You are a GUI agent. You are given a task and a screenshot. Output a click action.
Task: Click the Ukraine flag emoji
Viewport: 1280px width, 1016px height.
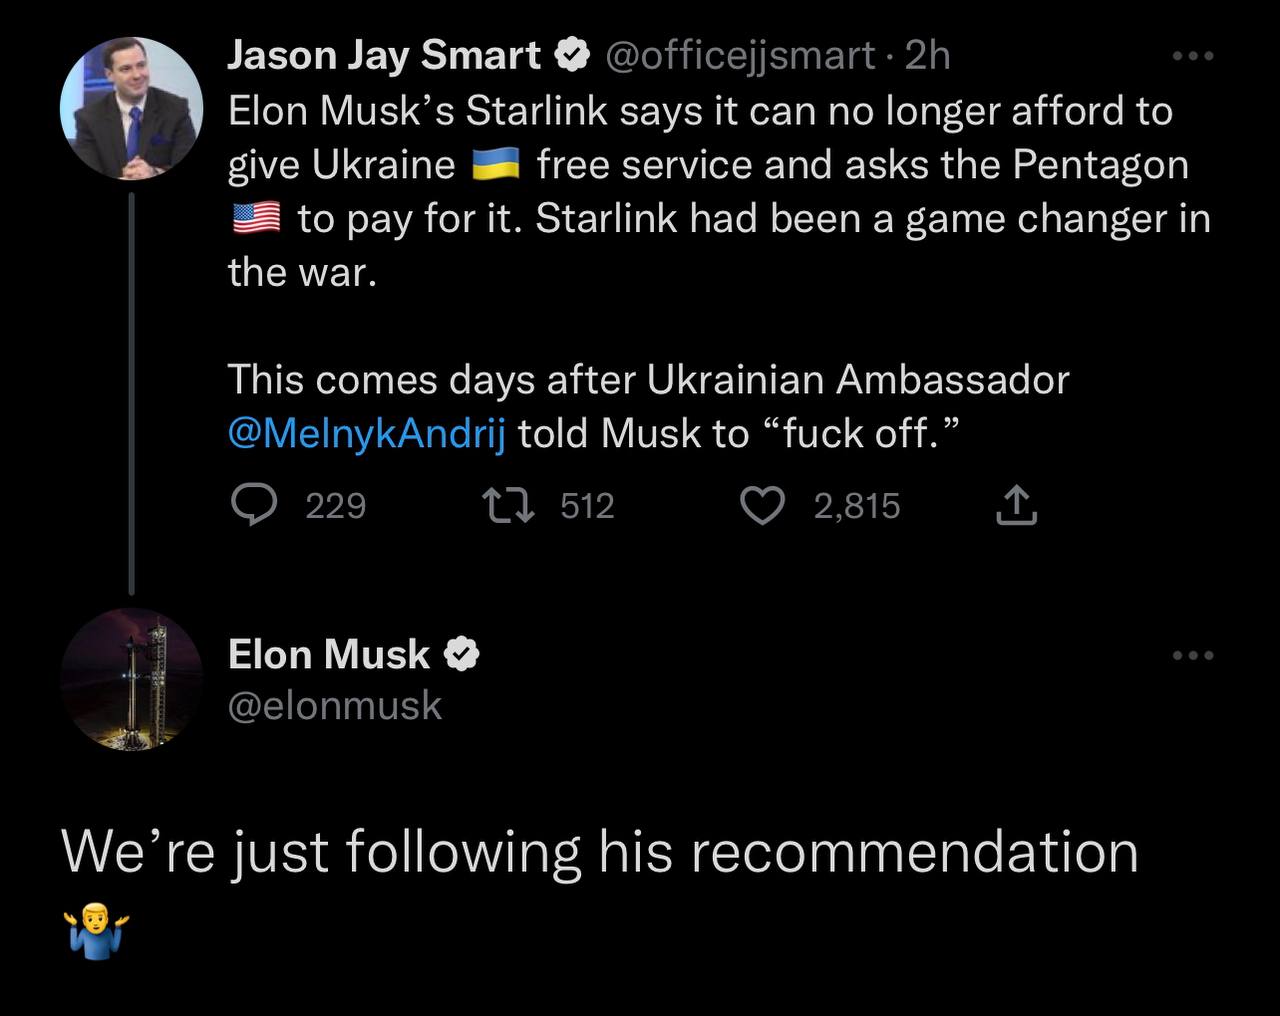click(x=496, y=164)
